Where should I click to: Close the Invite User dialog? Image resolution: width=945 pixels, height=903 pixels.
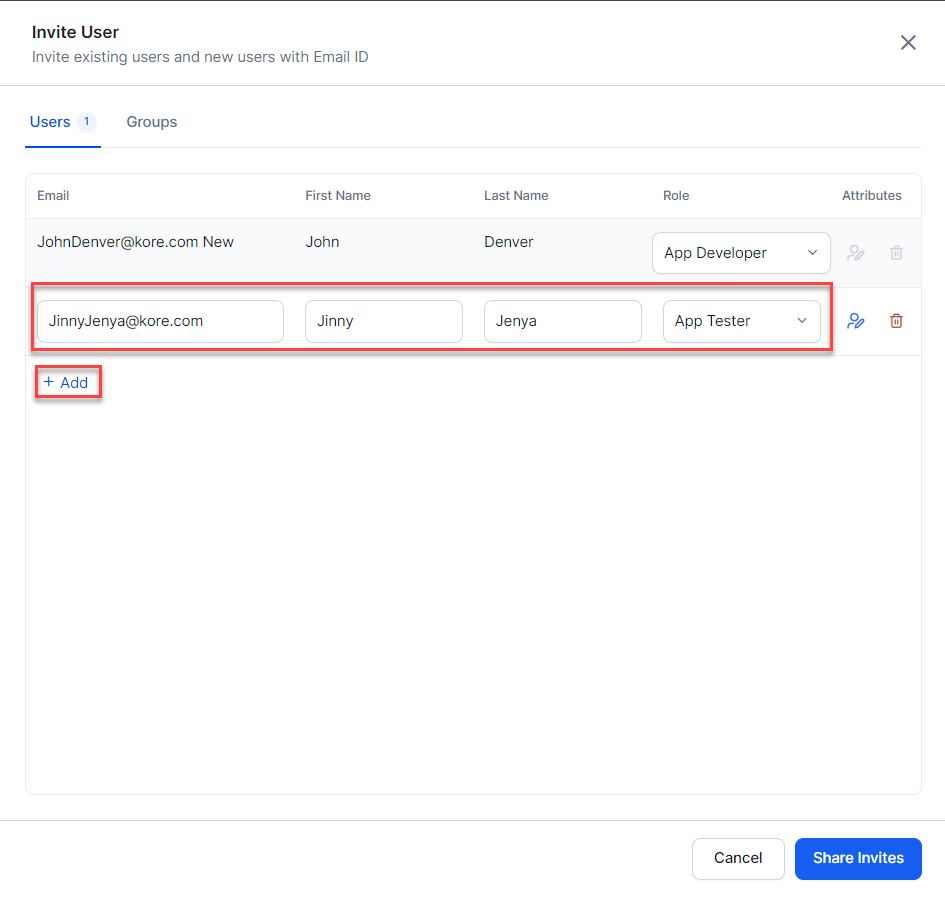point(908,42)
